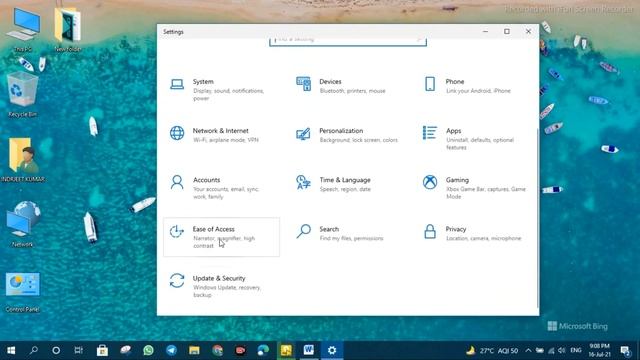640x360 pixels.
Task: Open the Privacy lock icon
Action: [430, 231]
